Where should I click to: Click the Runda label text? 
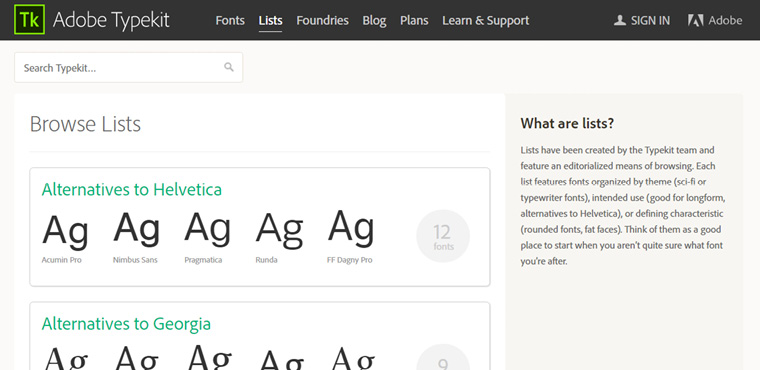coord(267,260)
